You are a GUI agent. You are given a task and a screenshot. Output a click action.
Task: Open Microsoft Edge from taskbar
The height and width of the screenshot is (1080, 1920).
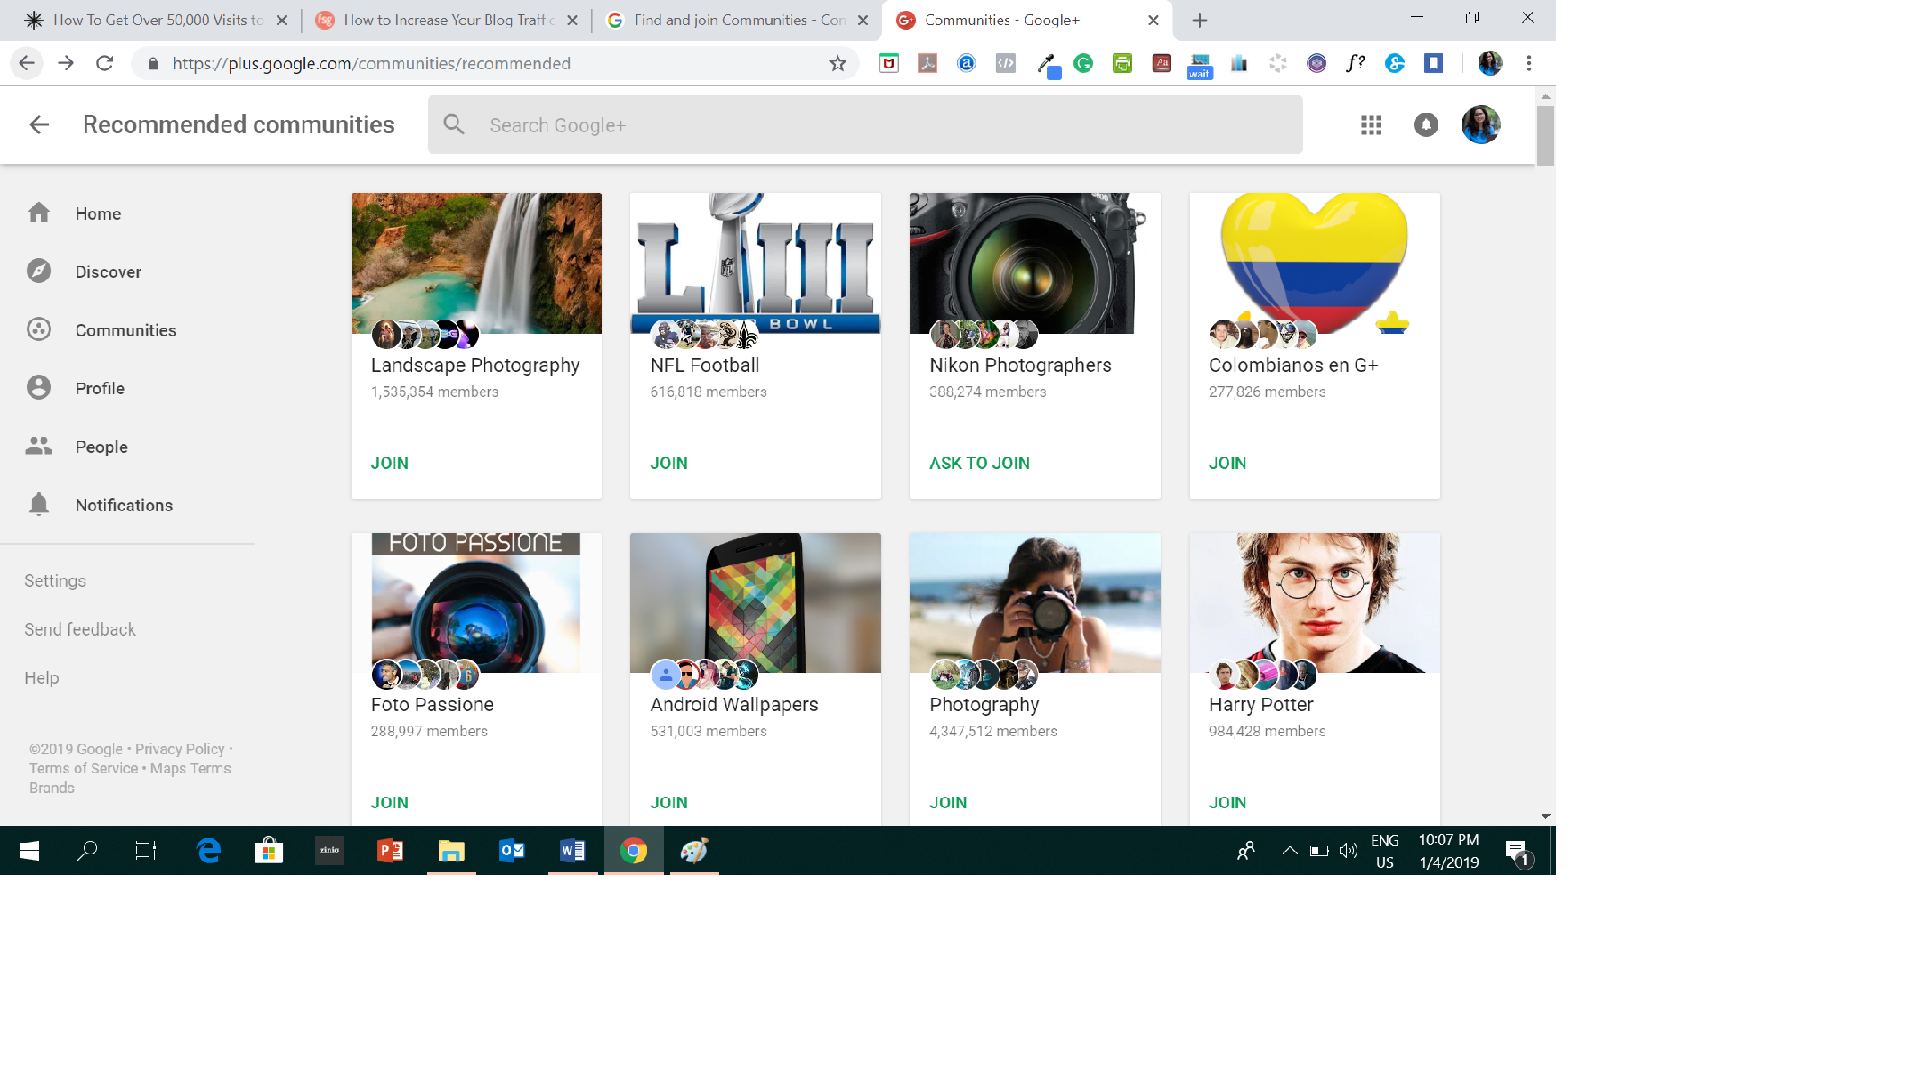click(209, 851)
